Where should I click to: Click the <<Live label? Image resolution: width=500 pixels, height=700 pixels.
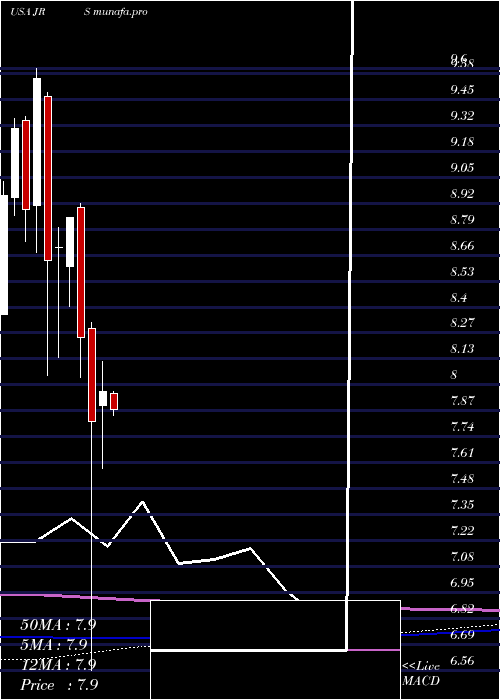pyautogui.click(x=421, y=667)
